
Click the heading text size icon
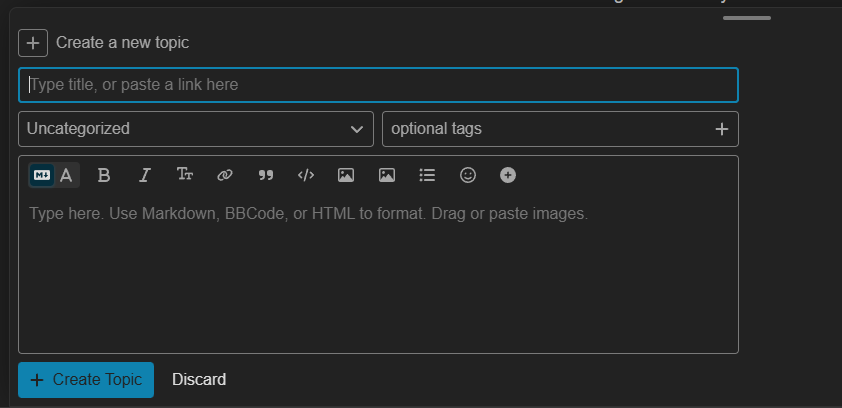click(185, 175)
